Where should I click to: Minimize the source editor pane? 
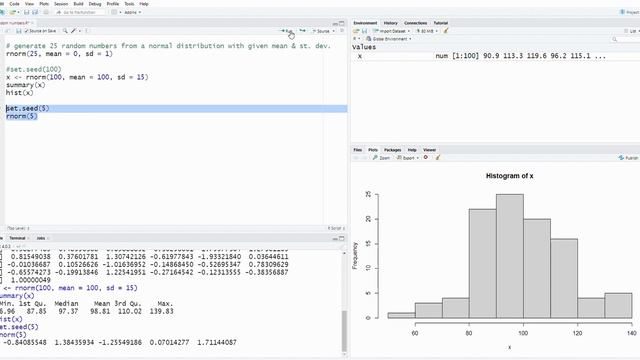(x=335, y=23)
